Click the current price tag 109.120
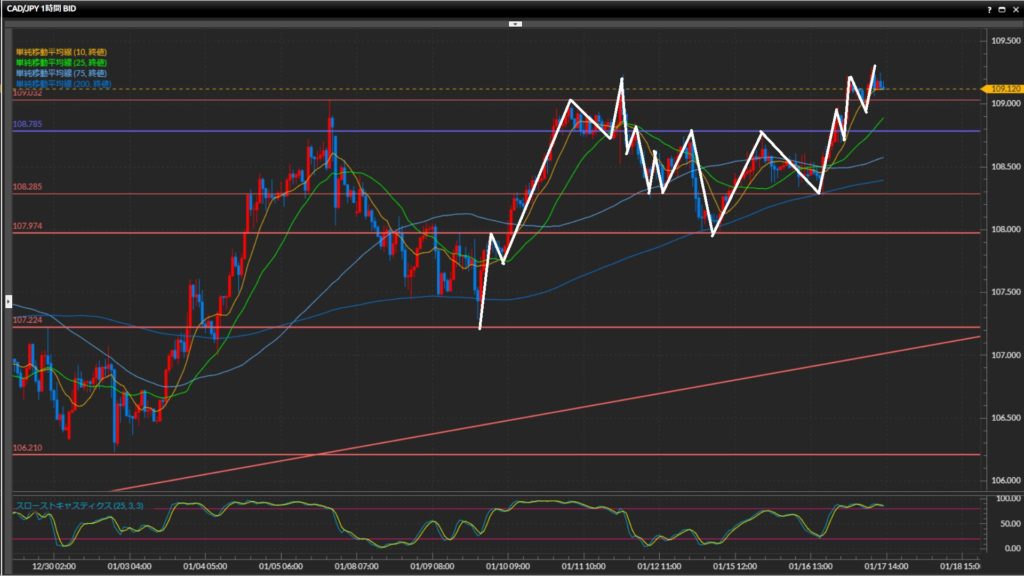This screenshot has height=576, width=1024. (x=1003, y=89)
